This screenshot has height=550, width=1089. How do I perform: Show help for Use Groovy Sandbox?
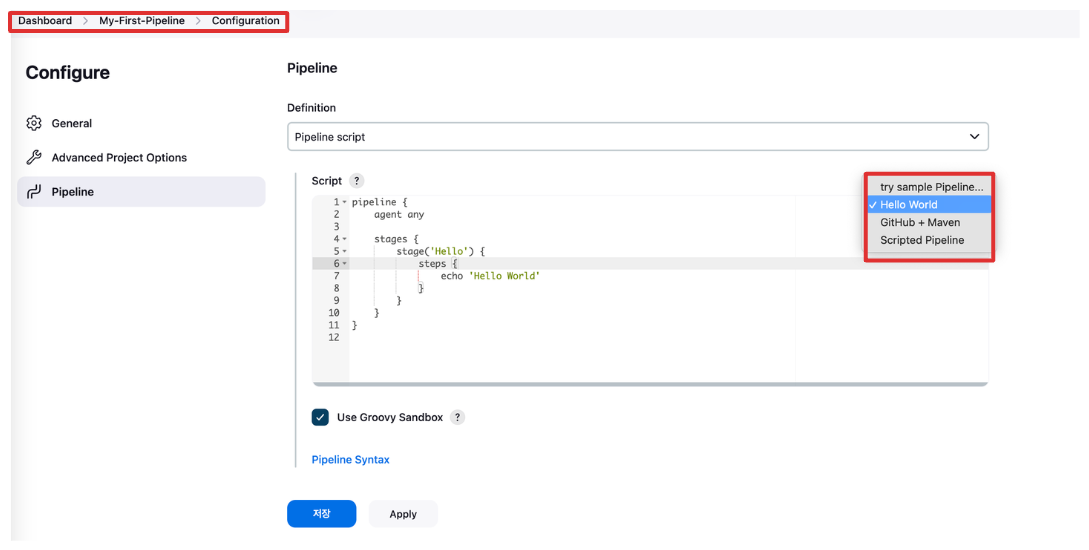pyautogui.click(x=457, y=417)
